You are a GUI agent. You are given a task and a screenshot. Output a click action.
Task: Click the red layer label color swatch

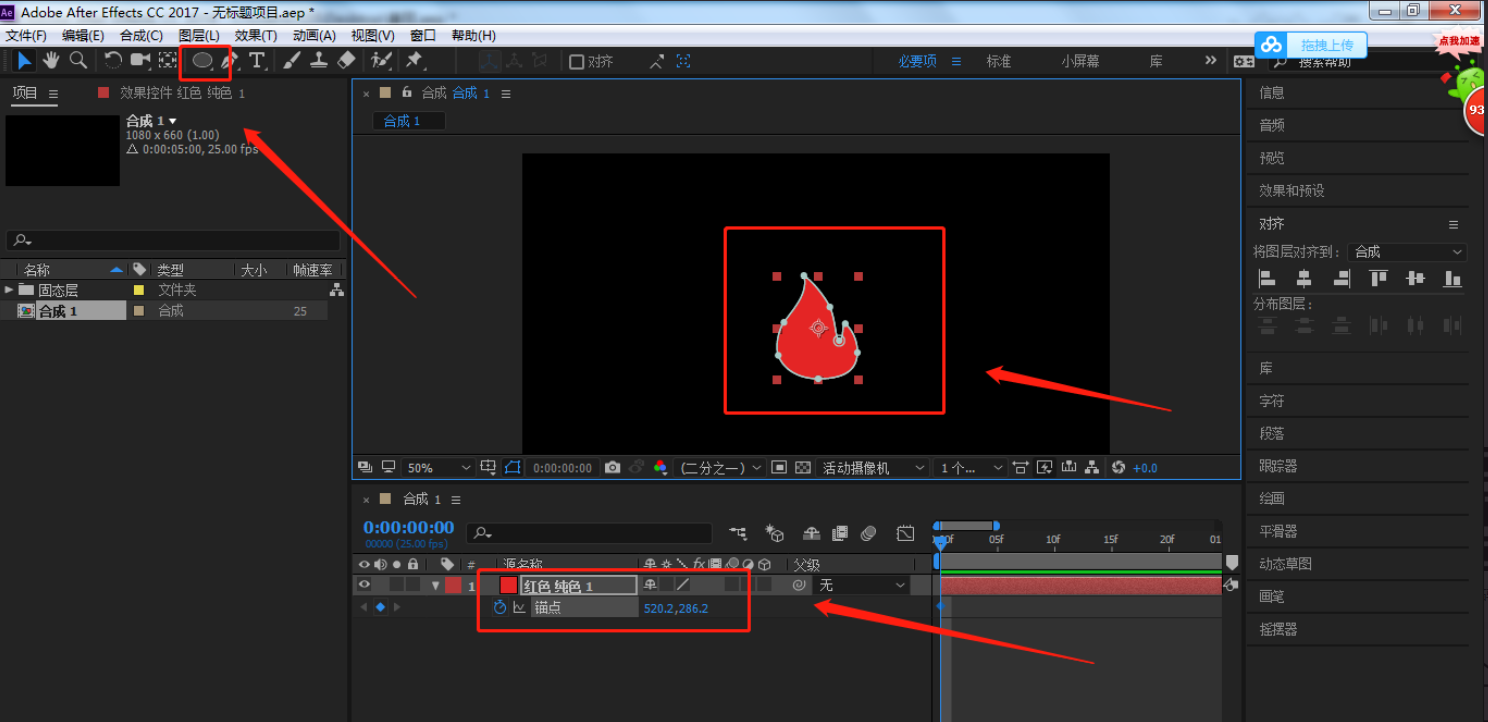click(453, 585)
